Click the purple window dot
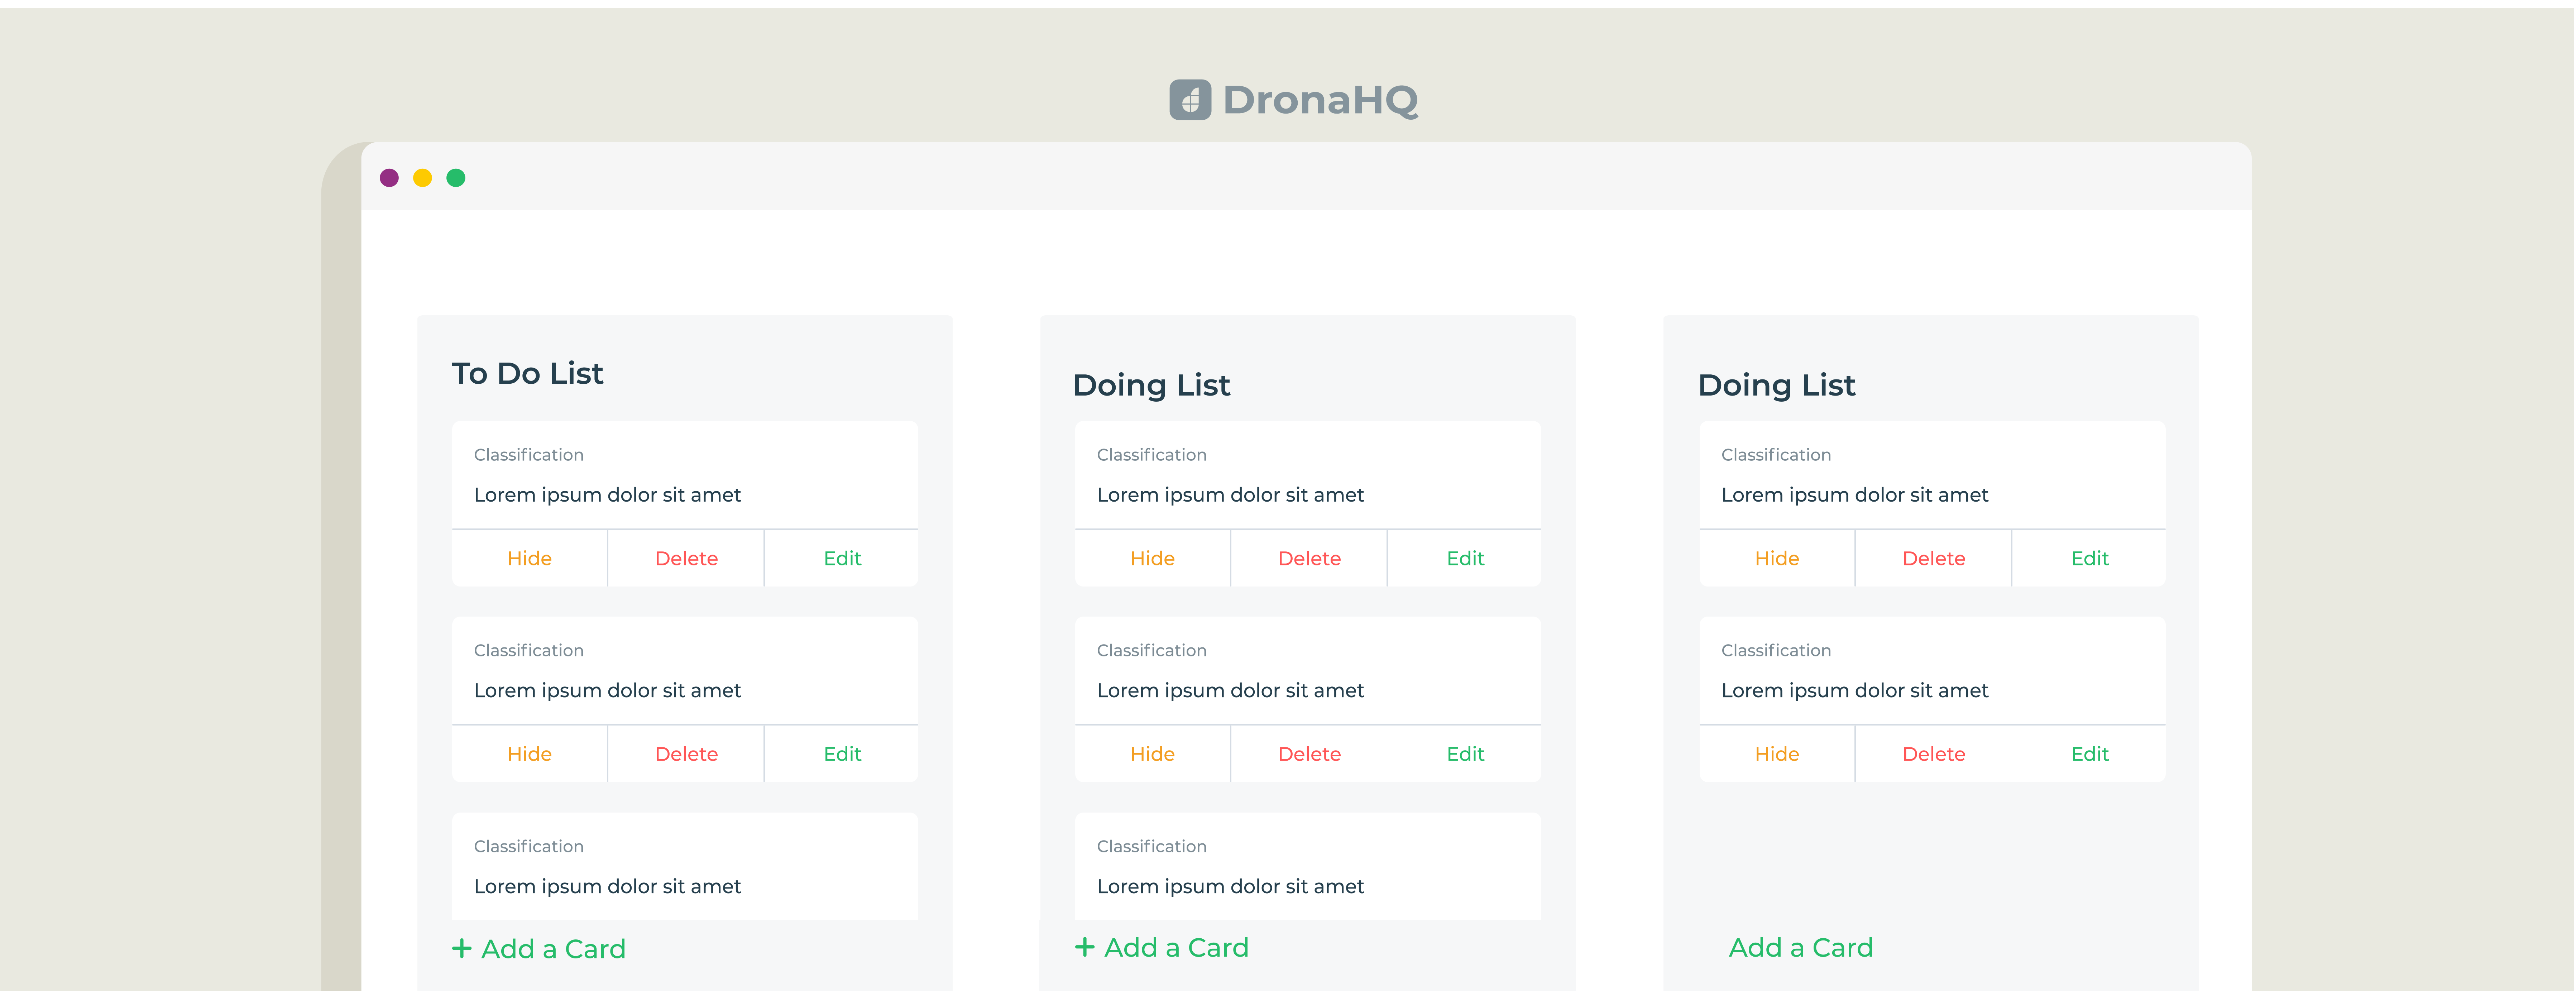2576x991 pixels. pyautogui.click(x=389, y=178)
